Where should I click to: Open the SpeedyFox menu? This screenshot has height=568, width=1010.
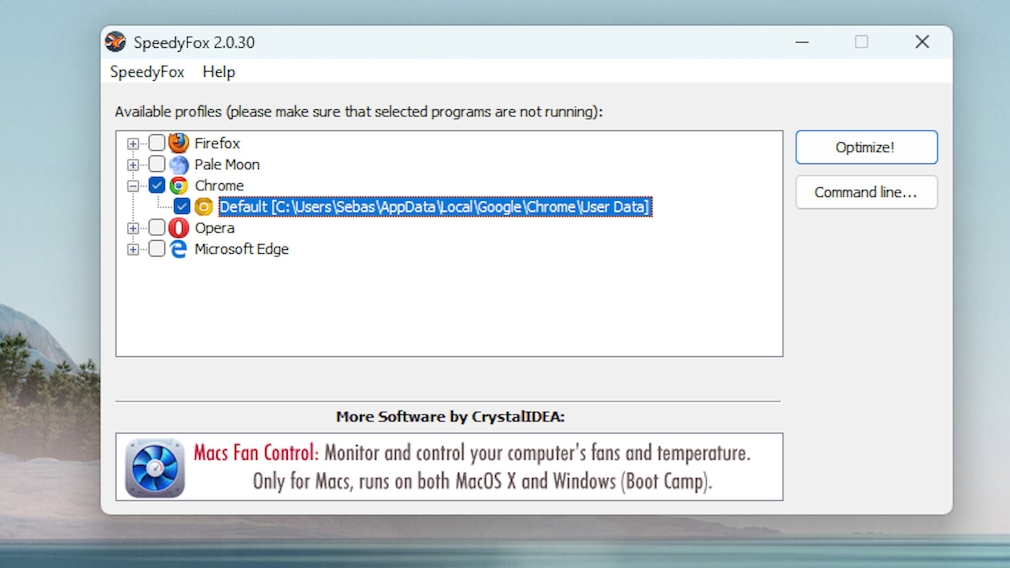pos(147,72)
